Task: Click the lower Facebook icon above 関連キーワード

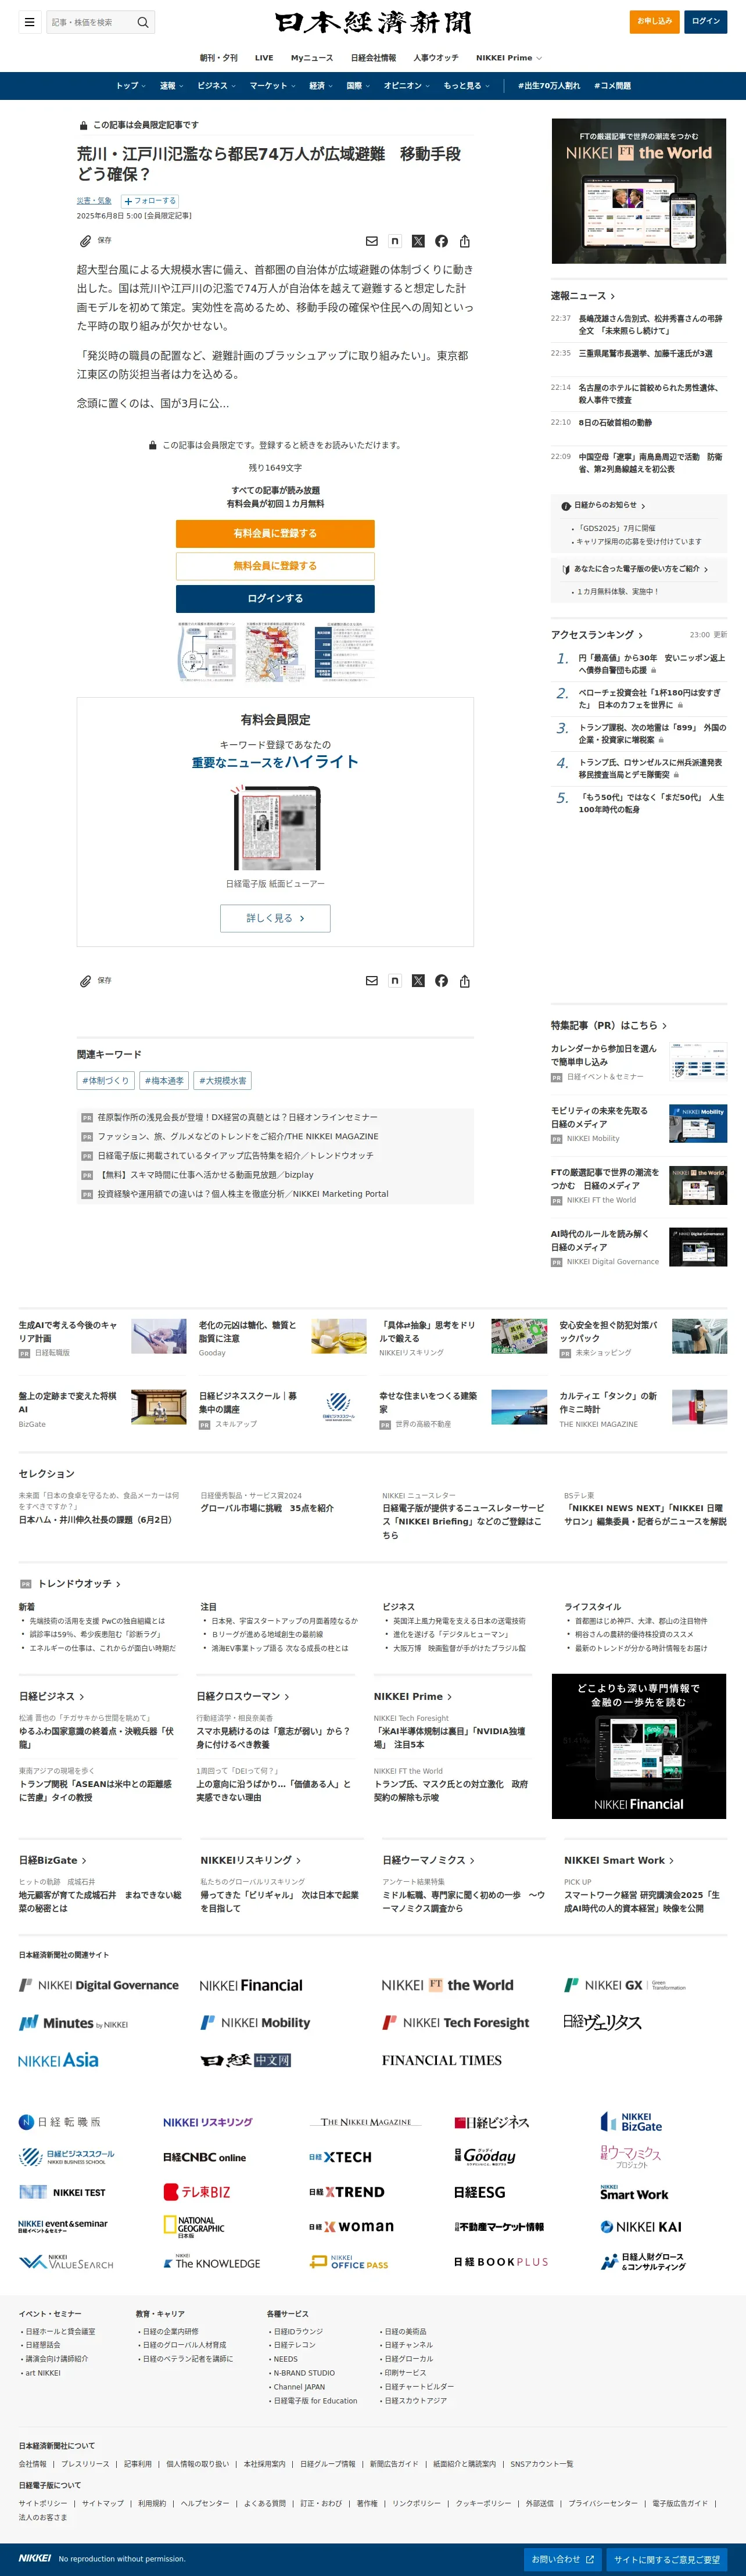Action: (441, 981)
